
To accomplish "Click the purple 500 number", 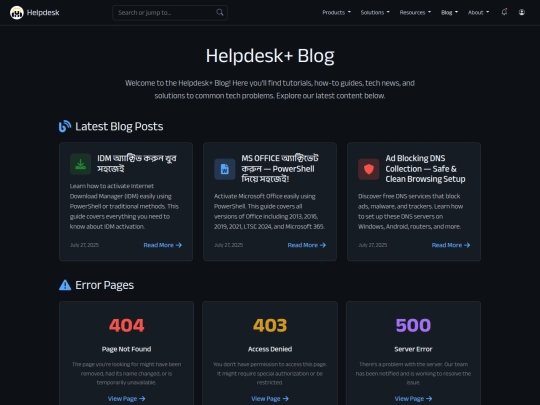I will point(413,325).
